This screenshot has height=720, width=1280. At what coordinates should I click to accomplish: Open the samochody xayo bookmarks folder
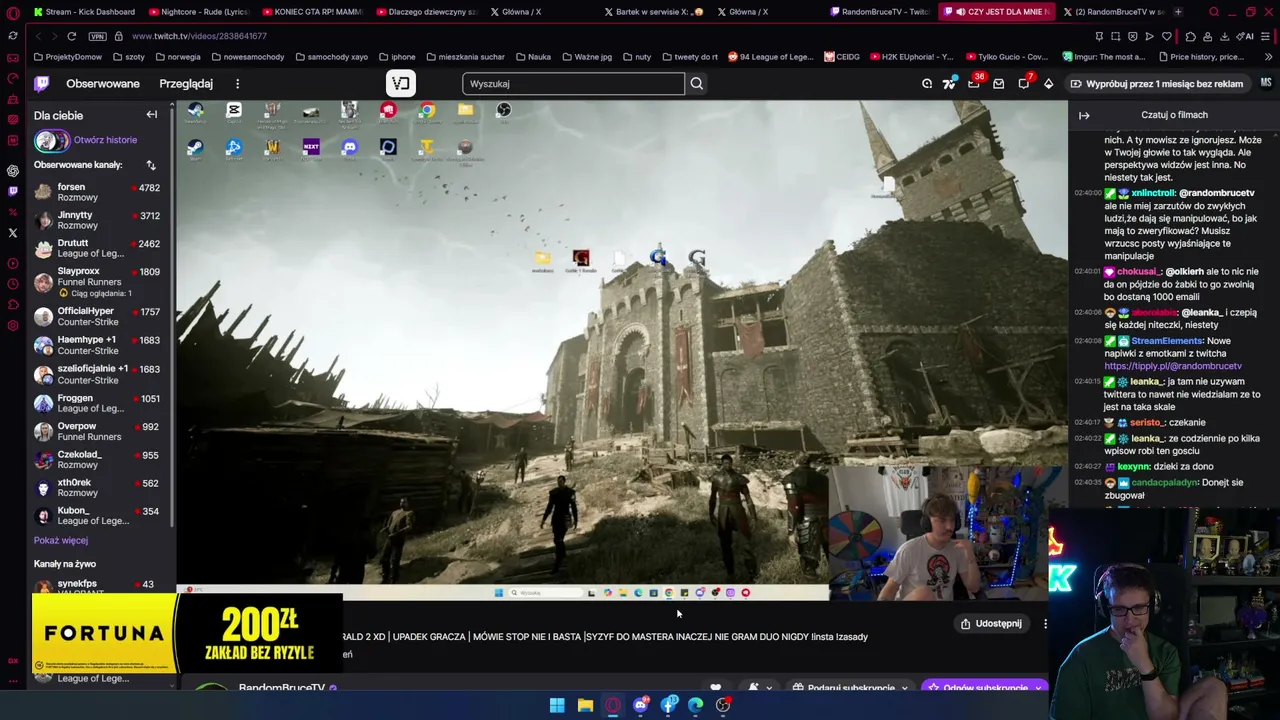point(331,57)
